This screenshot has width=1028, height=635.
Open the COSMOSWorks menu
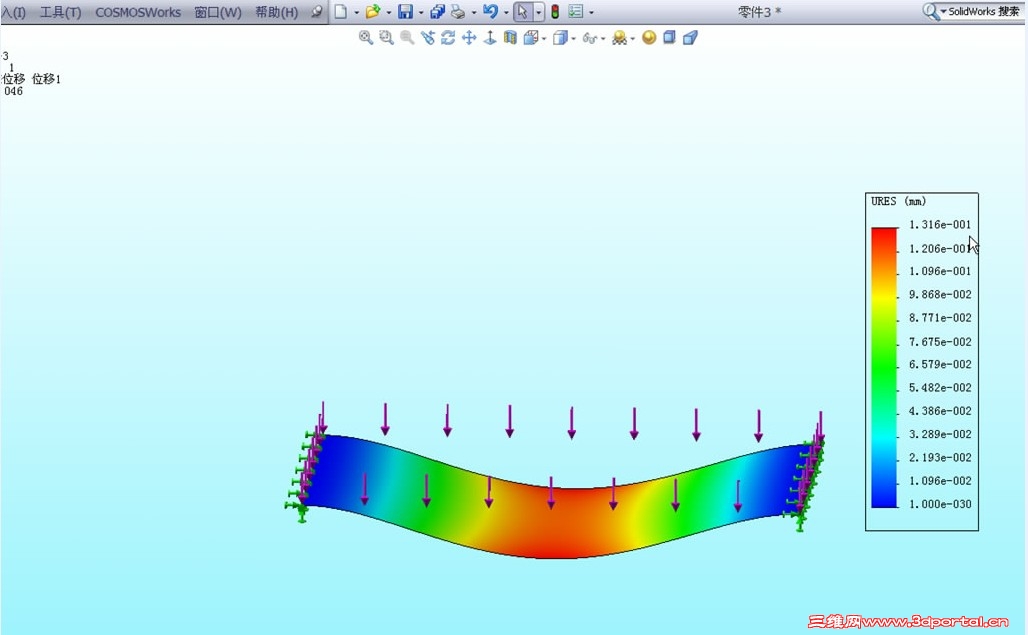(138, 12)
